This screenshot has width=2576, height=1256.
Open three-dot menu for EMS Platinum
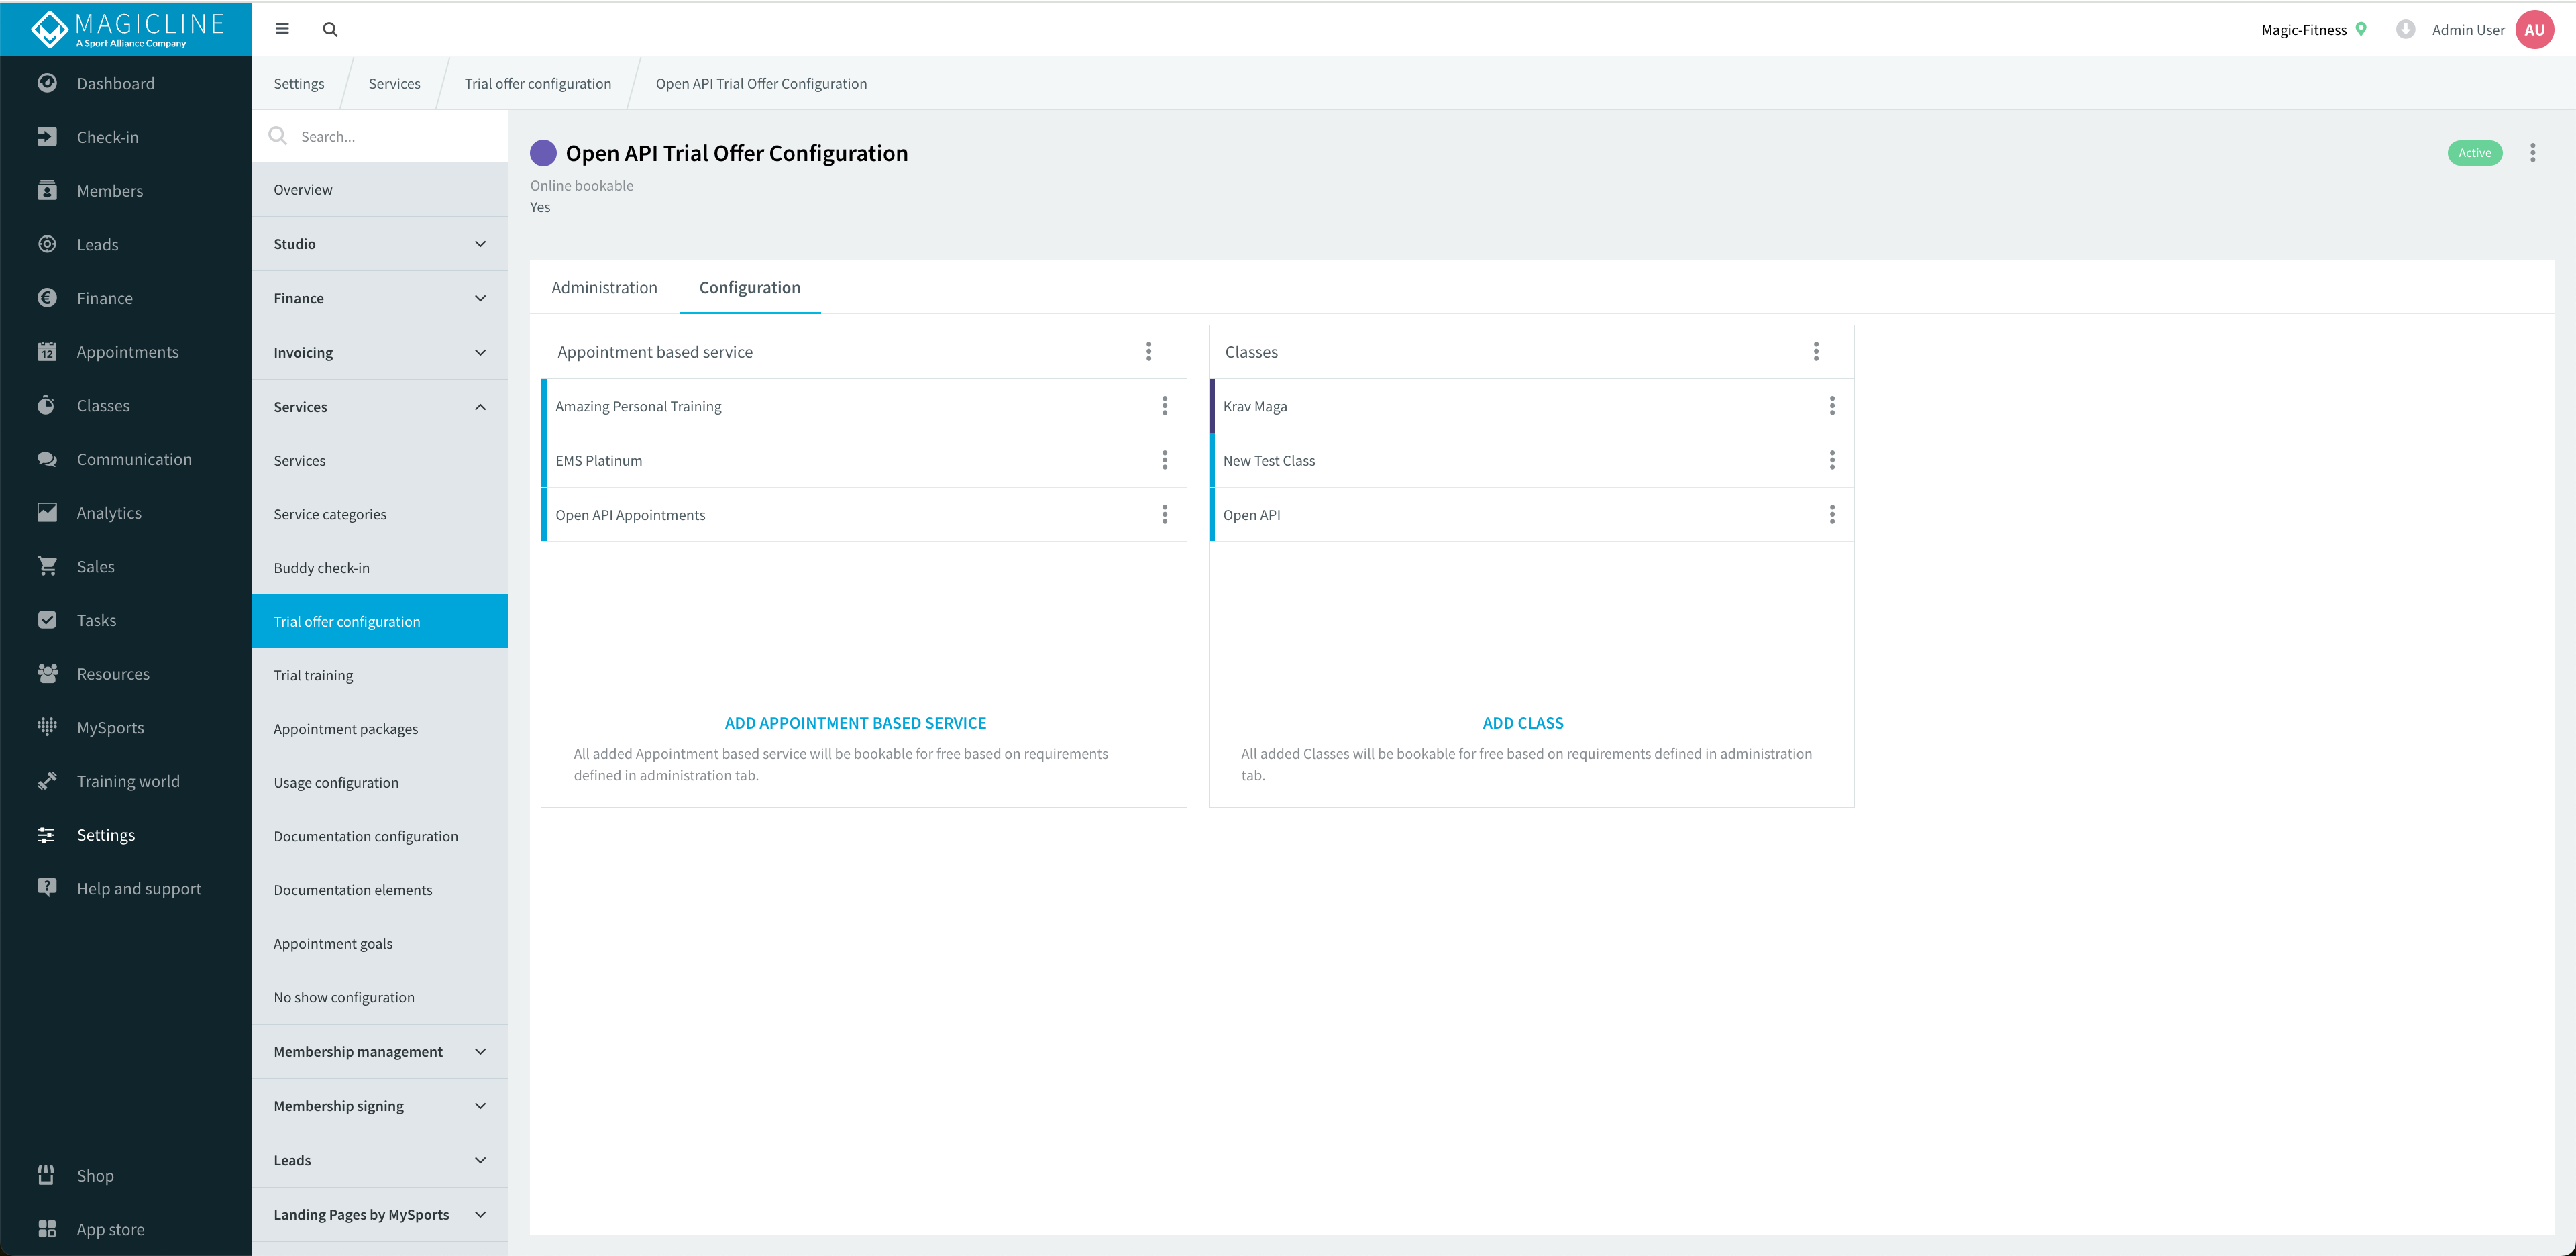[x=1164, y=460]
